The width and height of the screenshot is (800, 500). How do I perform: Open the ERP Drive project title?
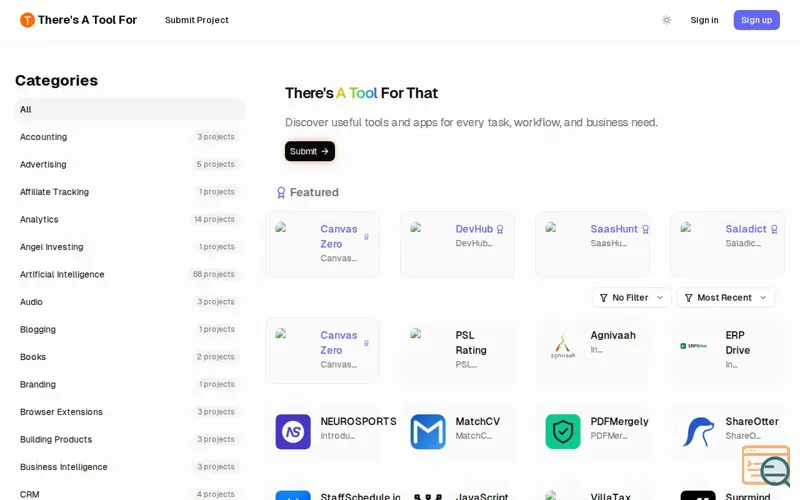(x=737, y=343)
